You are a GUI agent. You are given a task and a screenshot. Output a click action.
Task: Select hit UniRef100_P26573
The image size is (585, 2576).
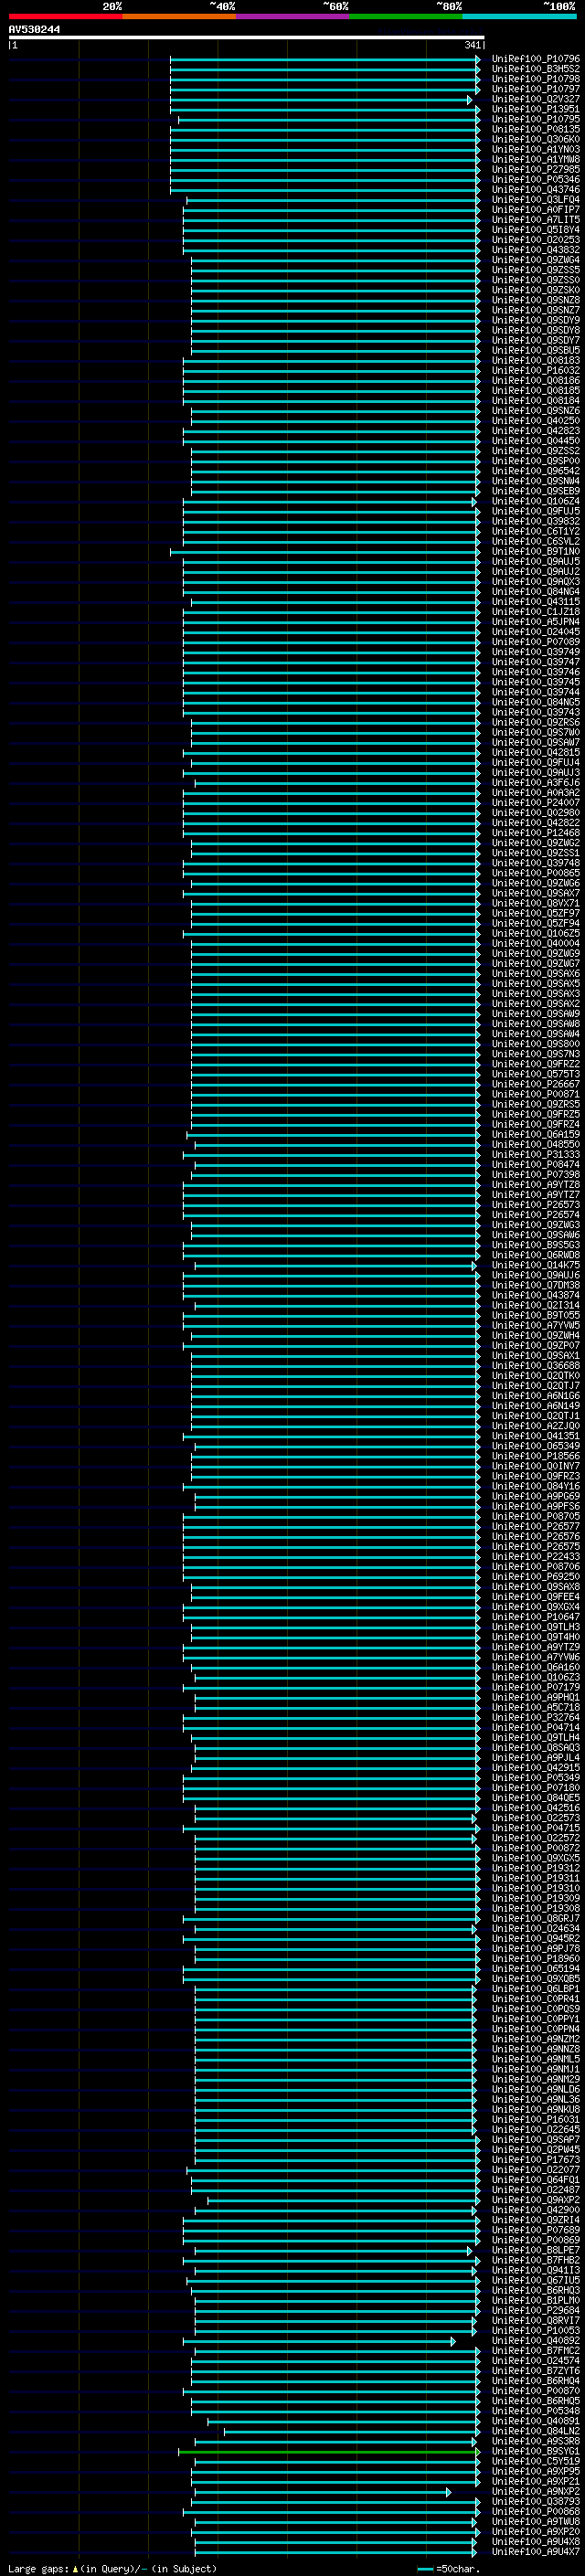[536, 1205]
